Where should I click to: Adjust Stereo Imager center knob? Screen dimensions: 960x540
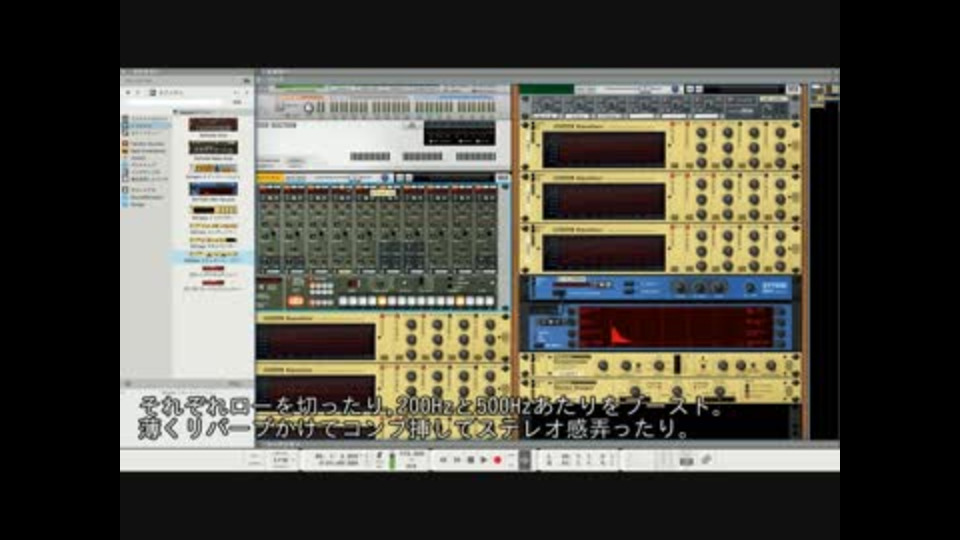[x=677, y=392]
